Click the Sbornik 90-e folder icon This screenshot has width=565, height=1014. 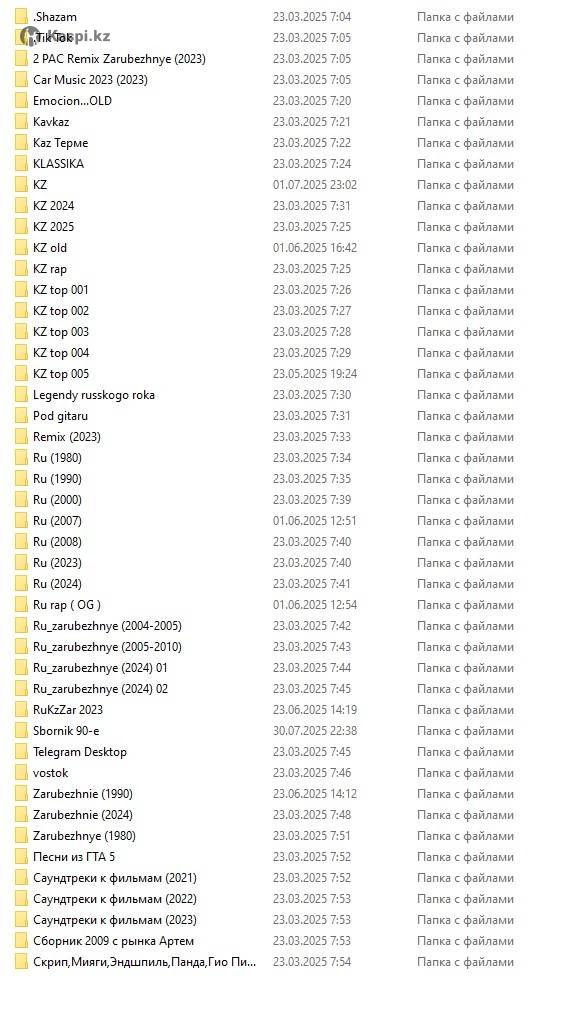tap(21, 731)
